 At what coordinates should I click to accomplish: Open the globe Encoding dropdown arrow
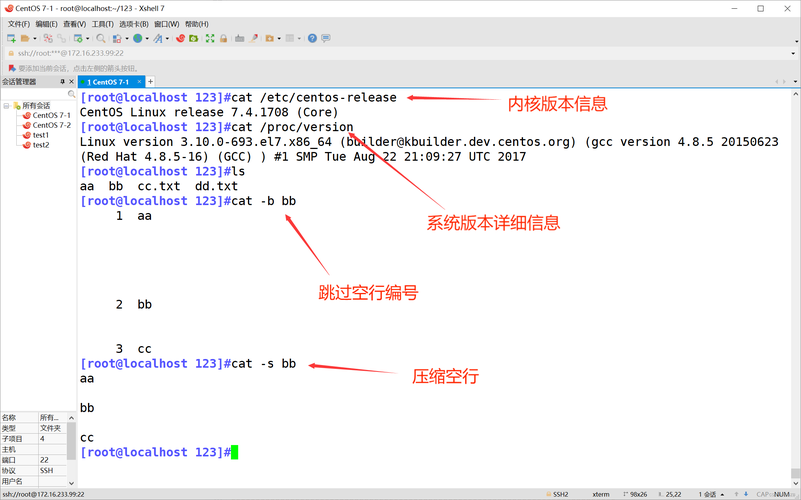click(147, 39)
